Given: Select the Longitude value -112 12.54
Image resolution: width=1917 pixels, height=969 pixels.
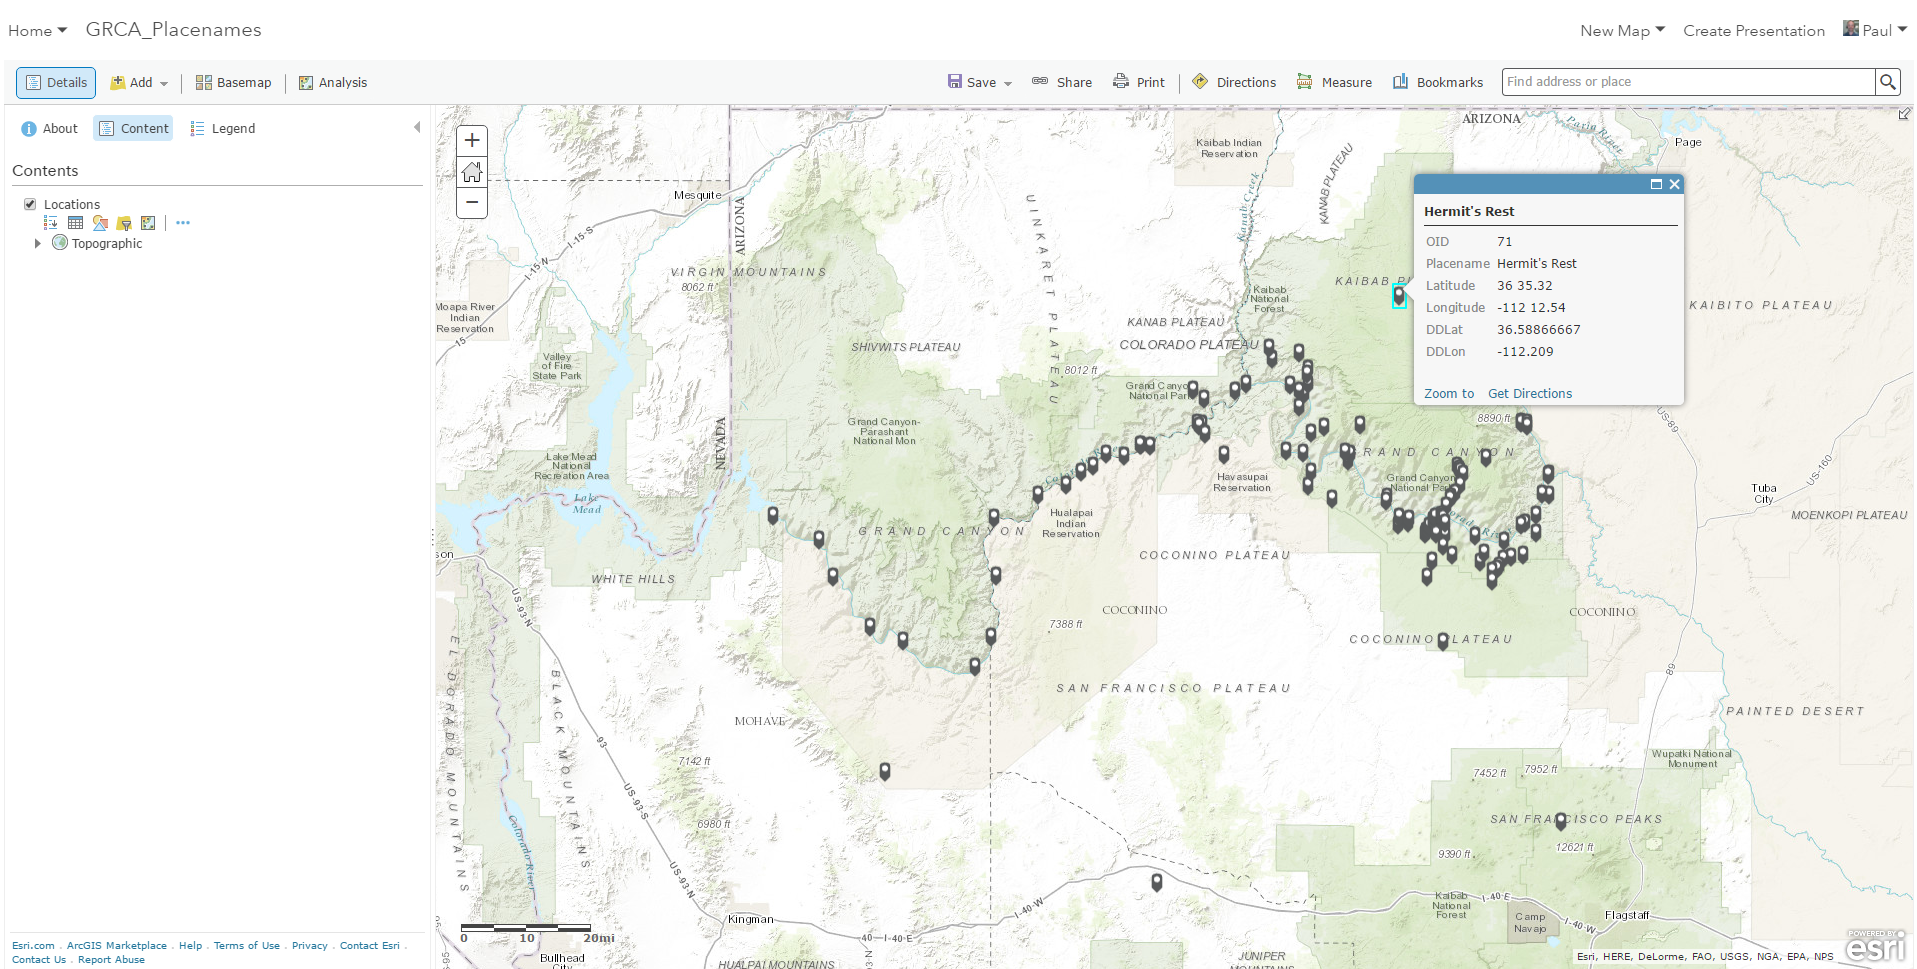Looking at the screenshot, I should pyautogui.click(x=1532, y=308).
